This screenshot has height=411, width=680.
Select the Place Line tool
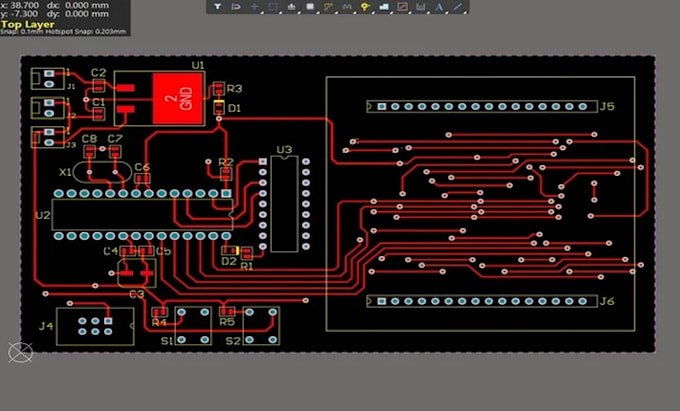[x=458, y=7]
